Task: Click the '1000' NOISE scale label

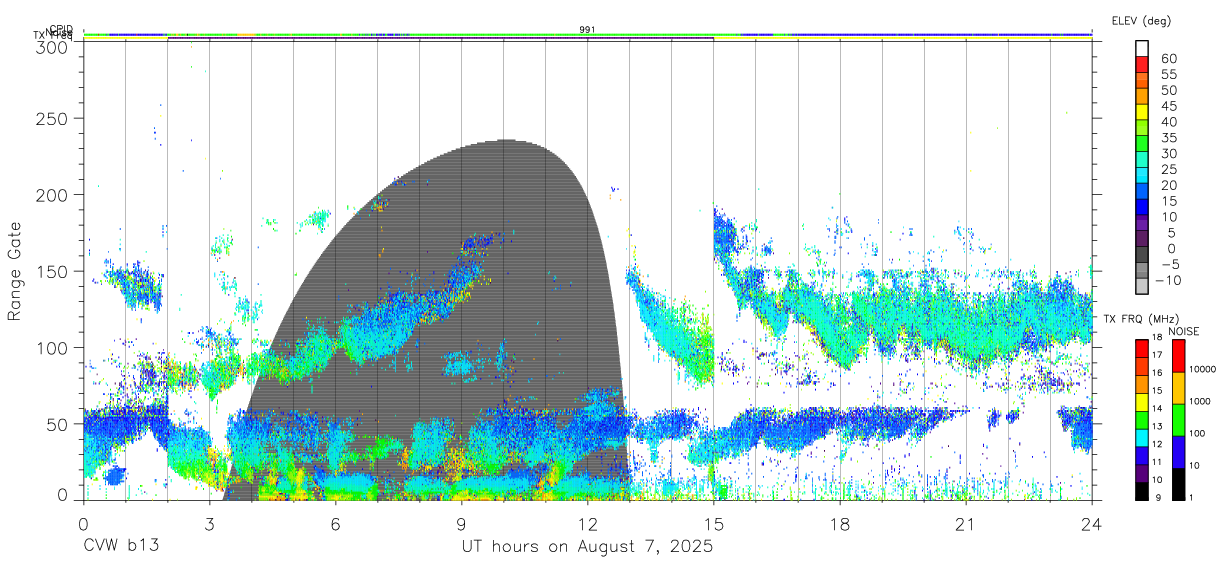Action: 1200,402
